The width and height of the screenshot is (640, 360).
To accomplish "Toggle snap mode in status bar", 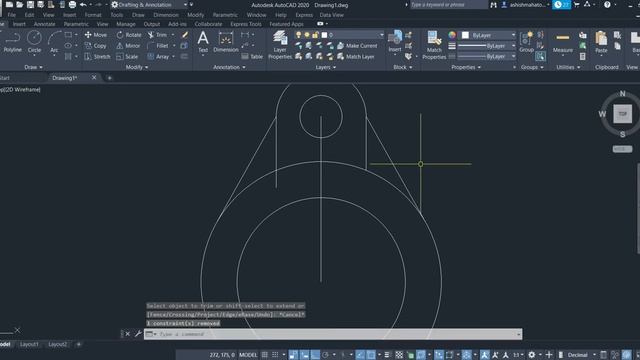I will (275, 355).
